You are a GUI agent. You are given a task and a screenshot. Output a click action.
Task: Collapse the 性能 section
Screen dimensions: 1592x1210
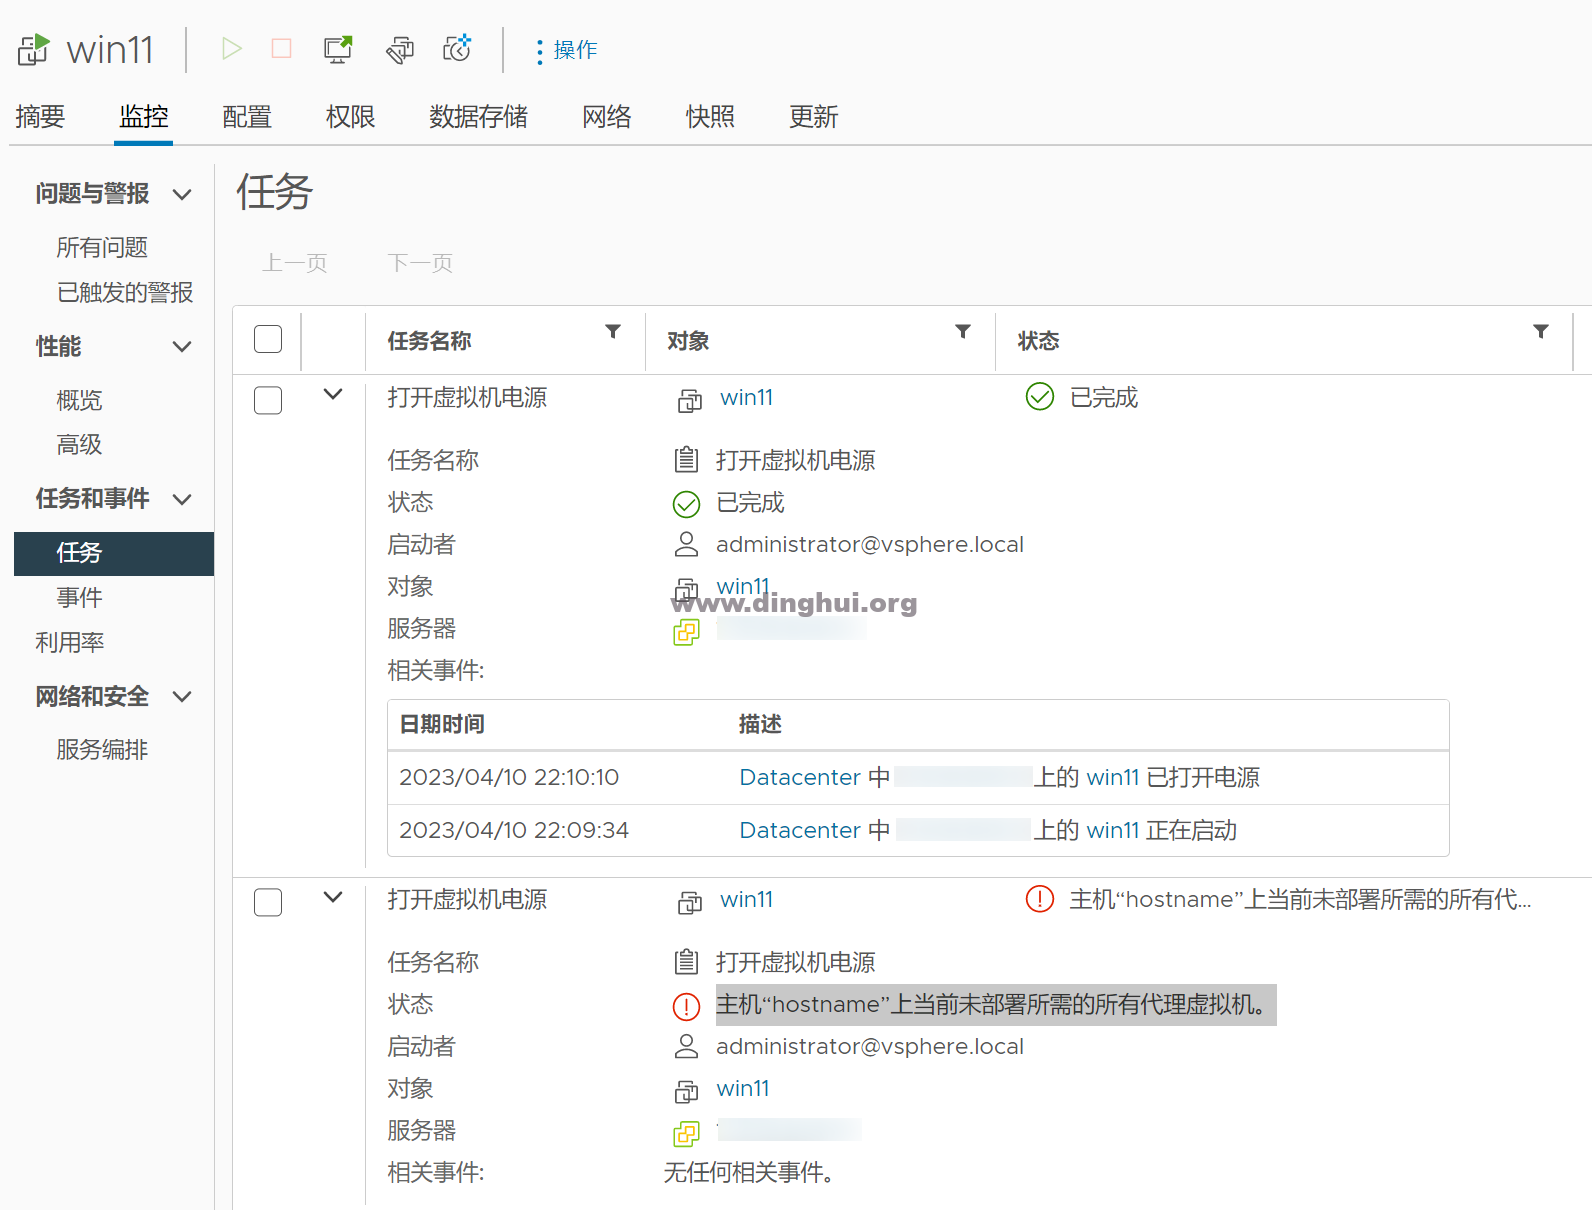pyautogui.click(x=182, y=347)
